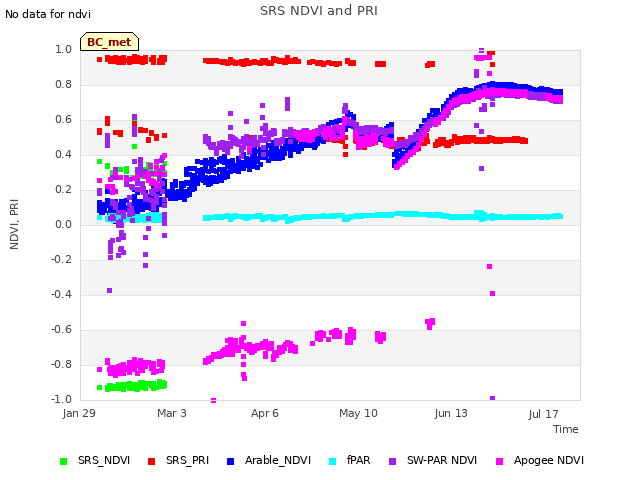Click the Apr 6 date tick label
The width and height of the screenshot is (640, 480).
(x=265, y=413)
